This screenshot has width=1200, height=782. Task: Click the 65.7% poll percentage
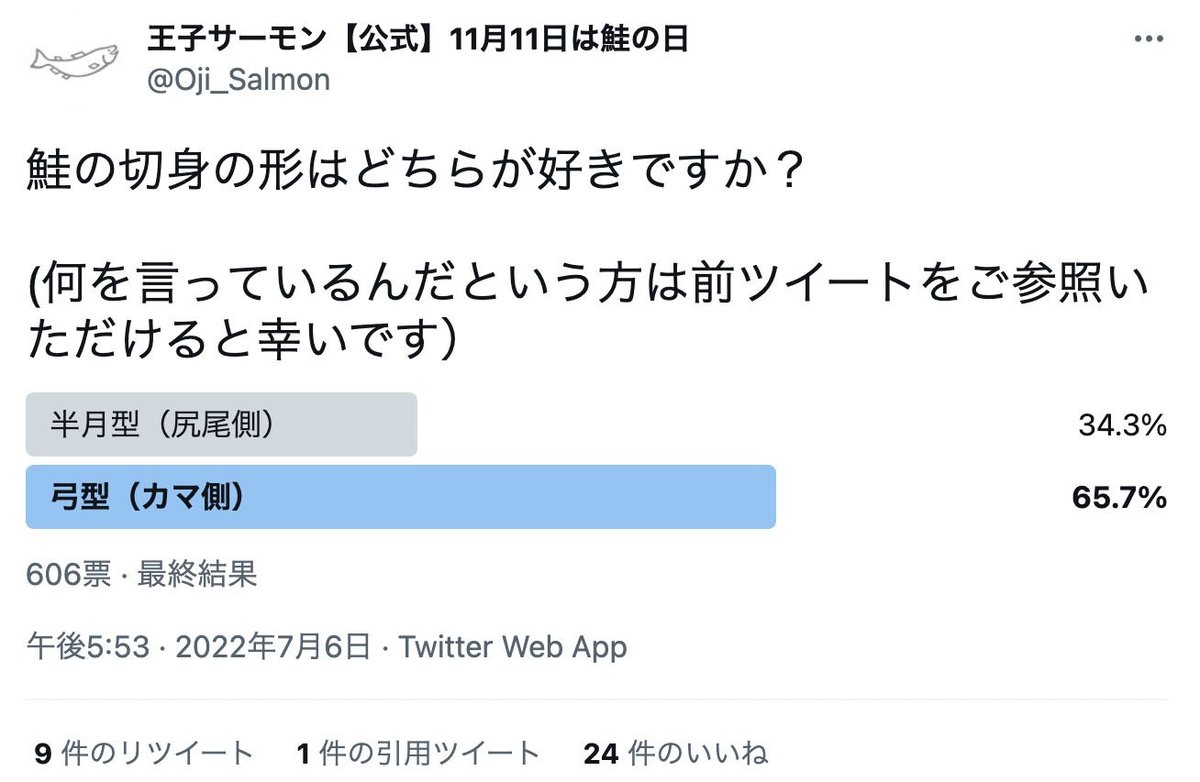[x=1119, y=498]
